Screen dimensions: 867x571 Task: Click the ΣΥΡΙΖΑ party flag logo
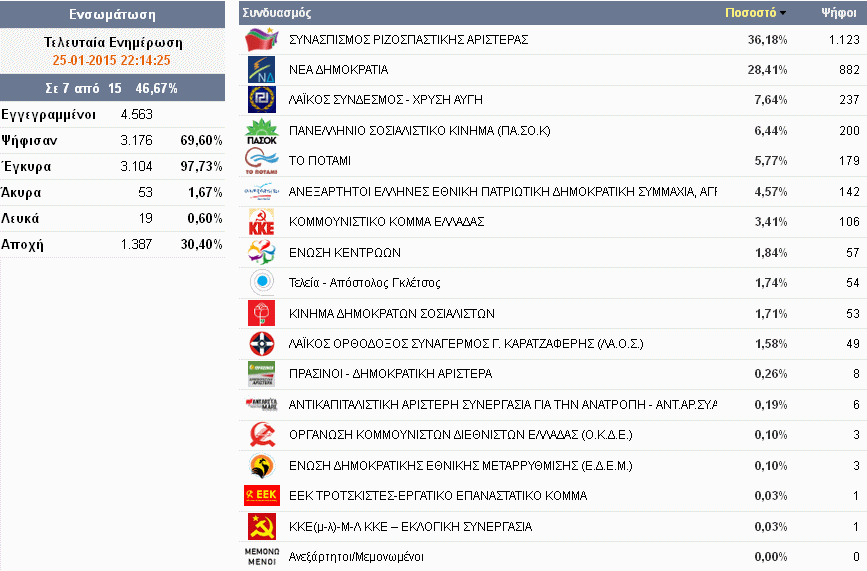262,39
